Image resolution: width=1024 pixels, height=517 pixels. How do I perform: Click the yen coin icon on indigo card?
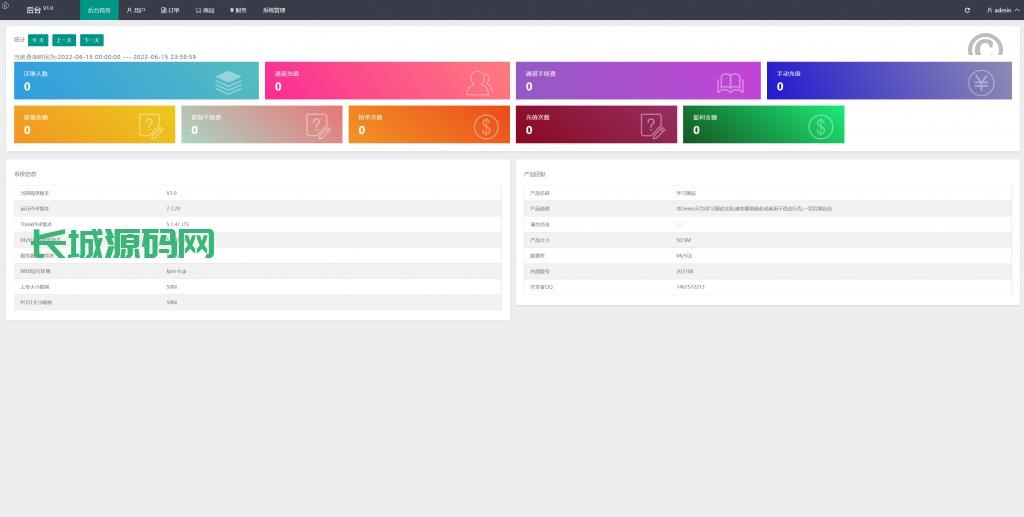(981, 82)
